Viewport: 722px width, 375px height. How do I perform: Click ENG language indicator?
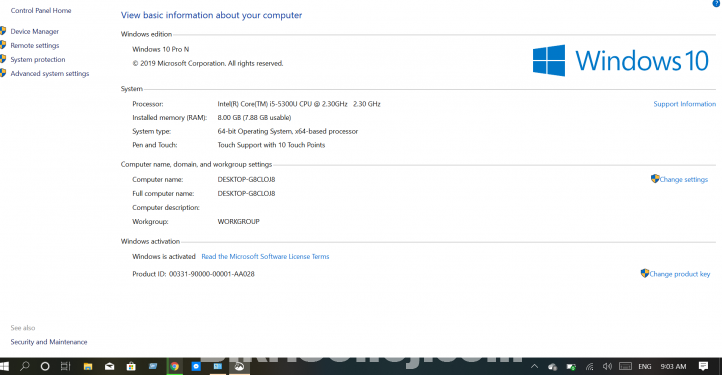[x=645, y=367]
